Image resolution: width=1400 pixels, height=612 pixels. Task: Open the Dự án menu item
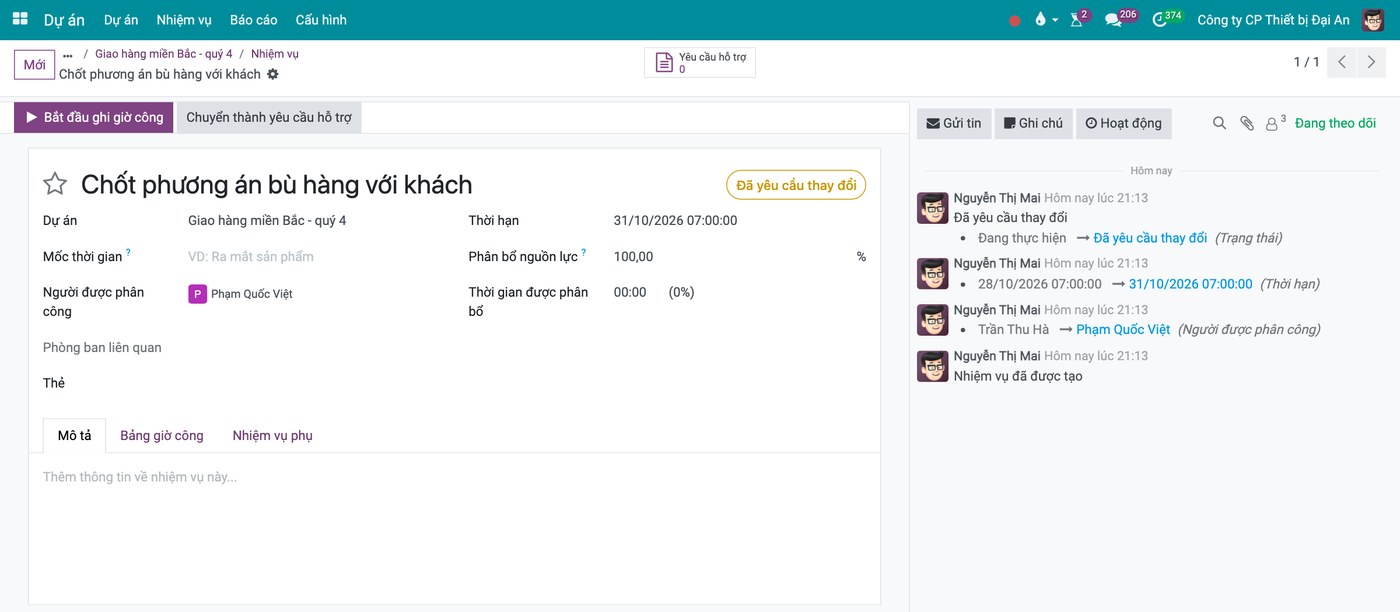pos(121,20)
